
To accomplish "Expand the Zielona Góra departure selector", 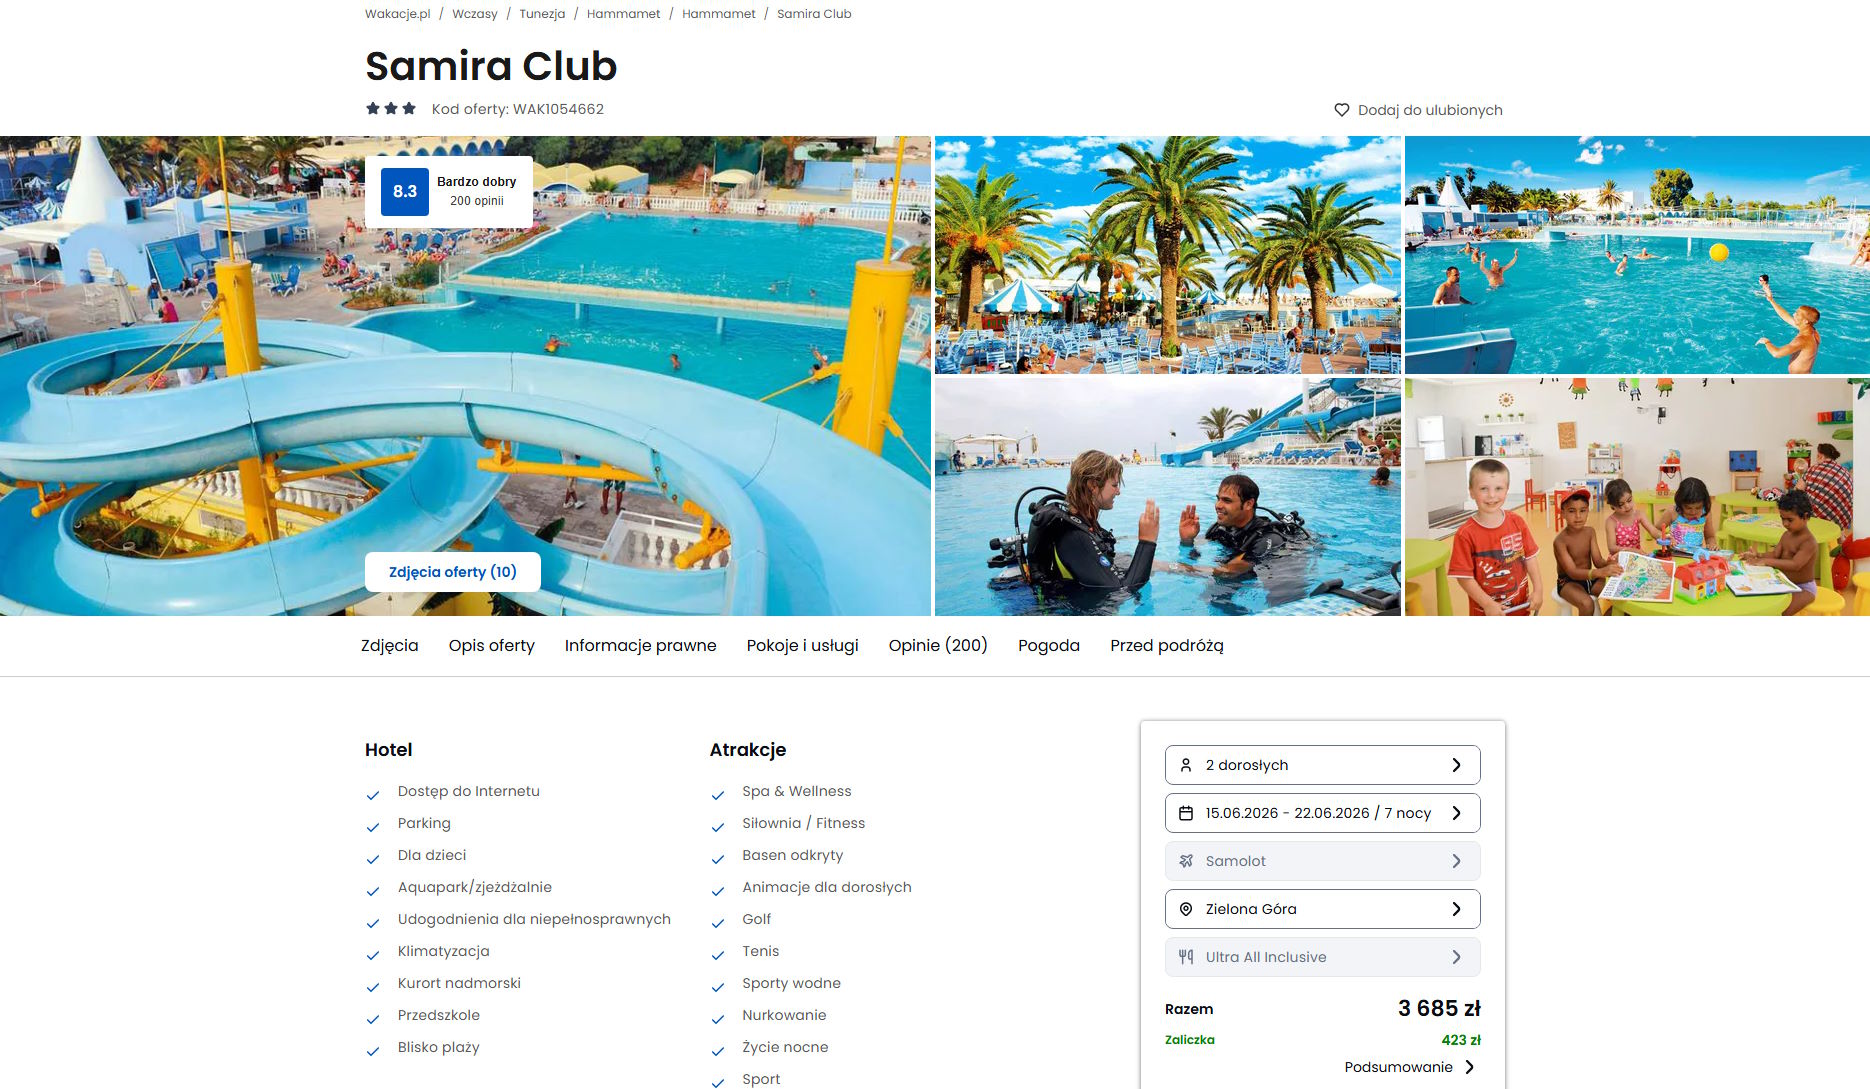I will click(1322, 909).
